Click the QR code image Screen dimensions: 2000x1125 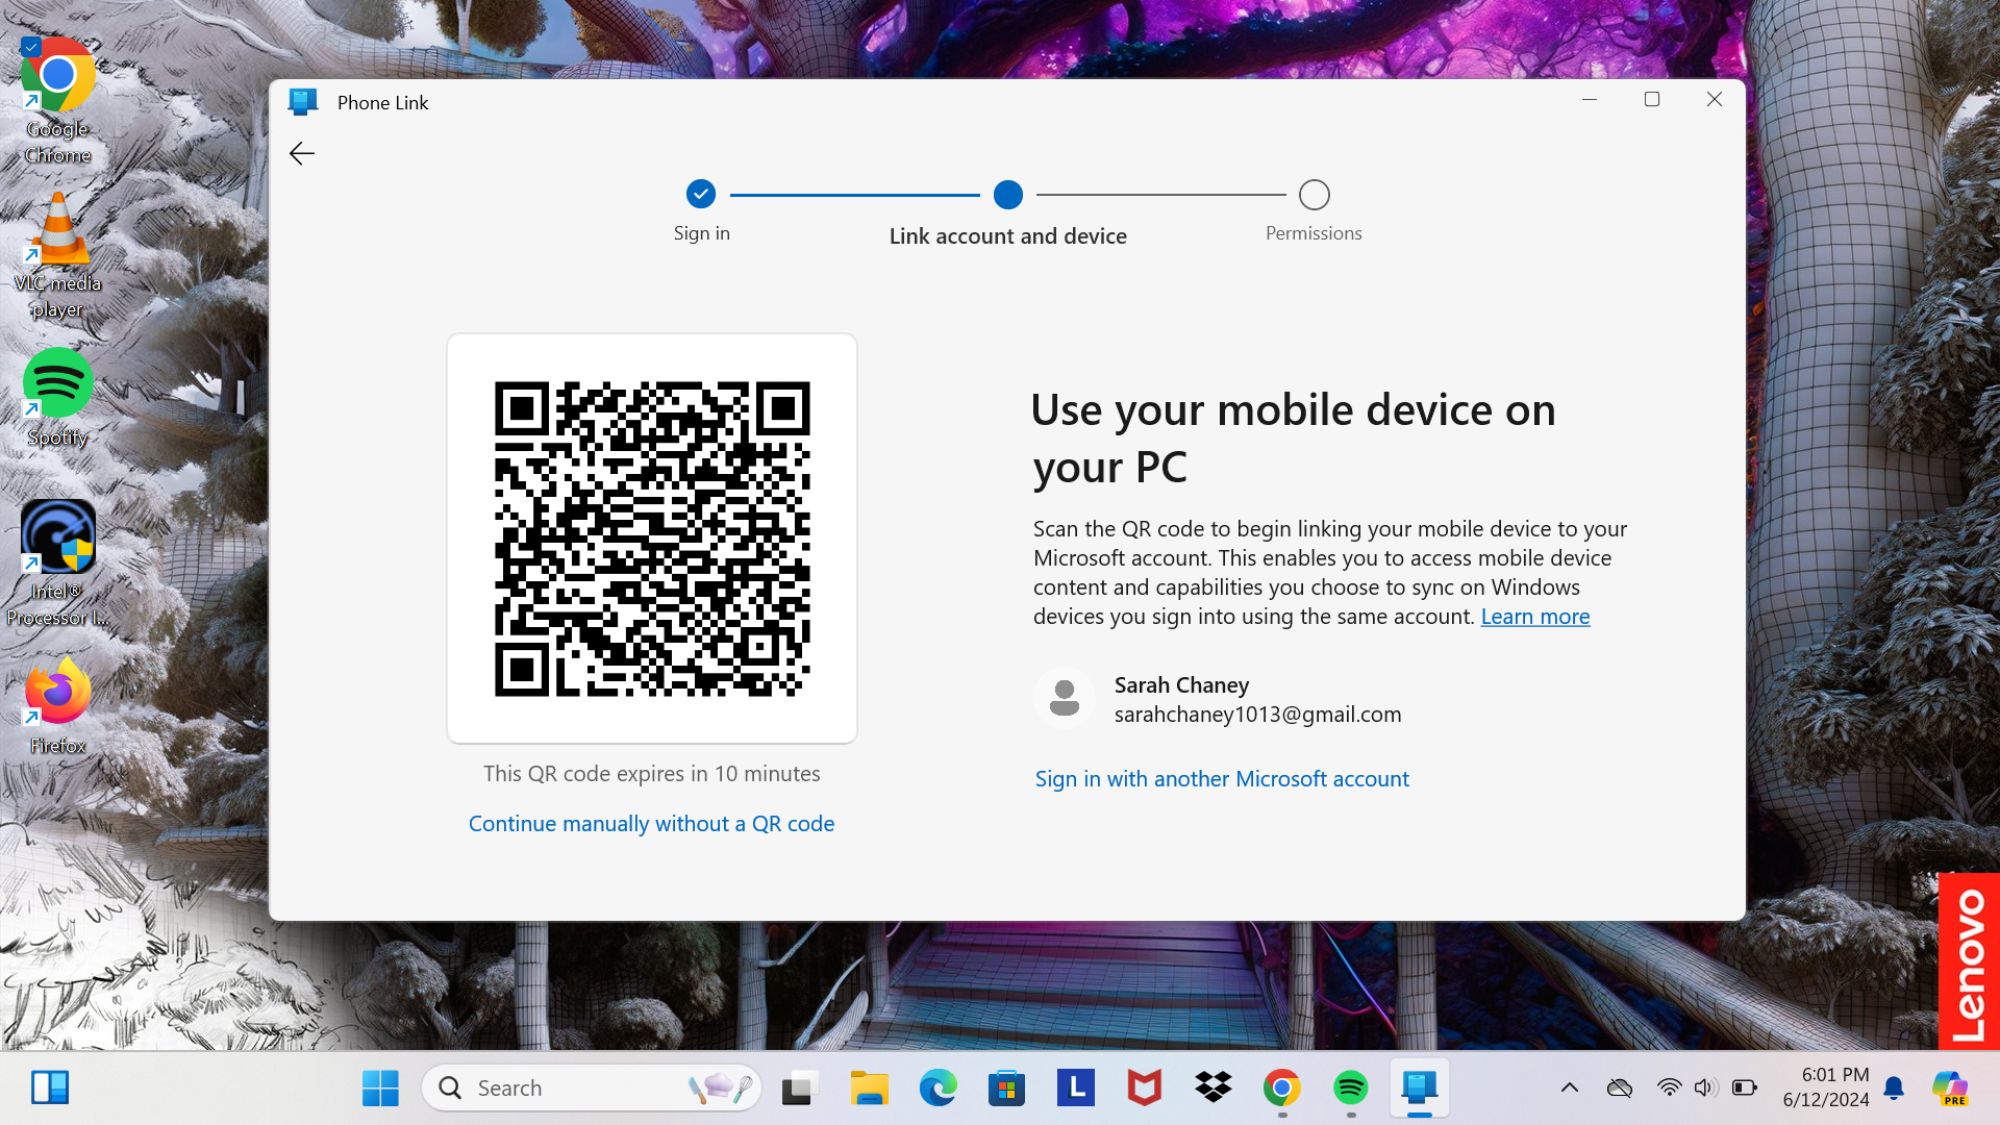point(652,538)
